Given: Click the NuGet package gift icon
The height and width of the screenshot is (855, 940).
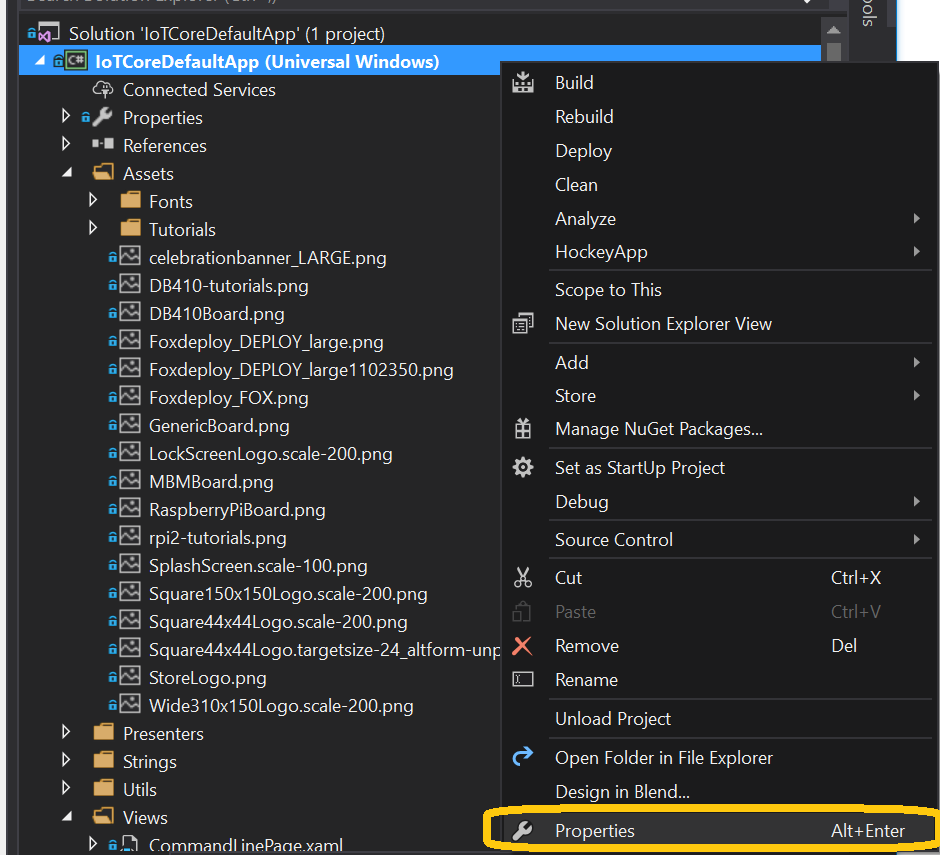Looking at the screenshot, I should [523, 429].
